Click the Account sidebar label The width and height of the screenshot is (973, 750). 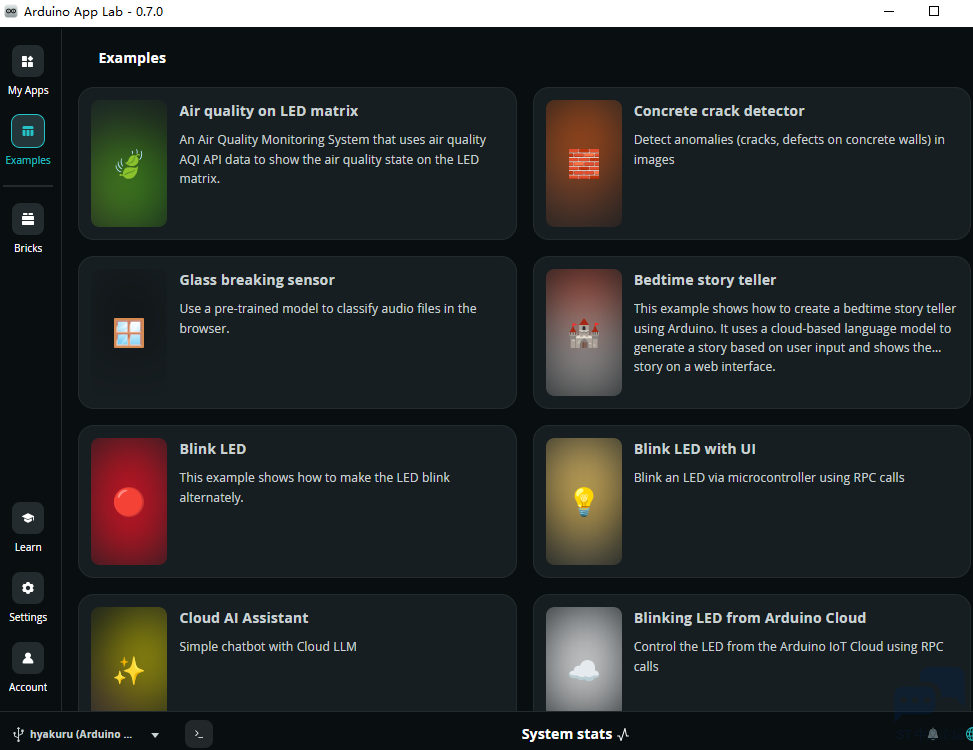tap(28, 687)
